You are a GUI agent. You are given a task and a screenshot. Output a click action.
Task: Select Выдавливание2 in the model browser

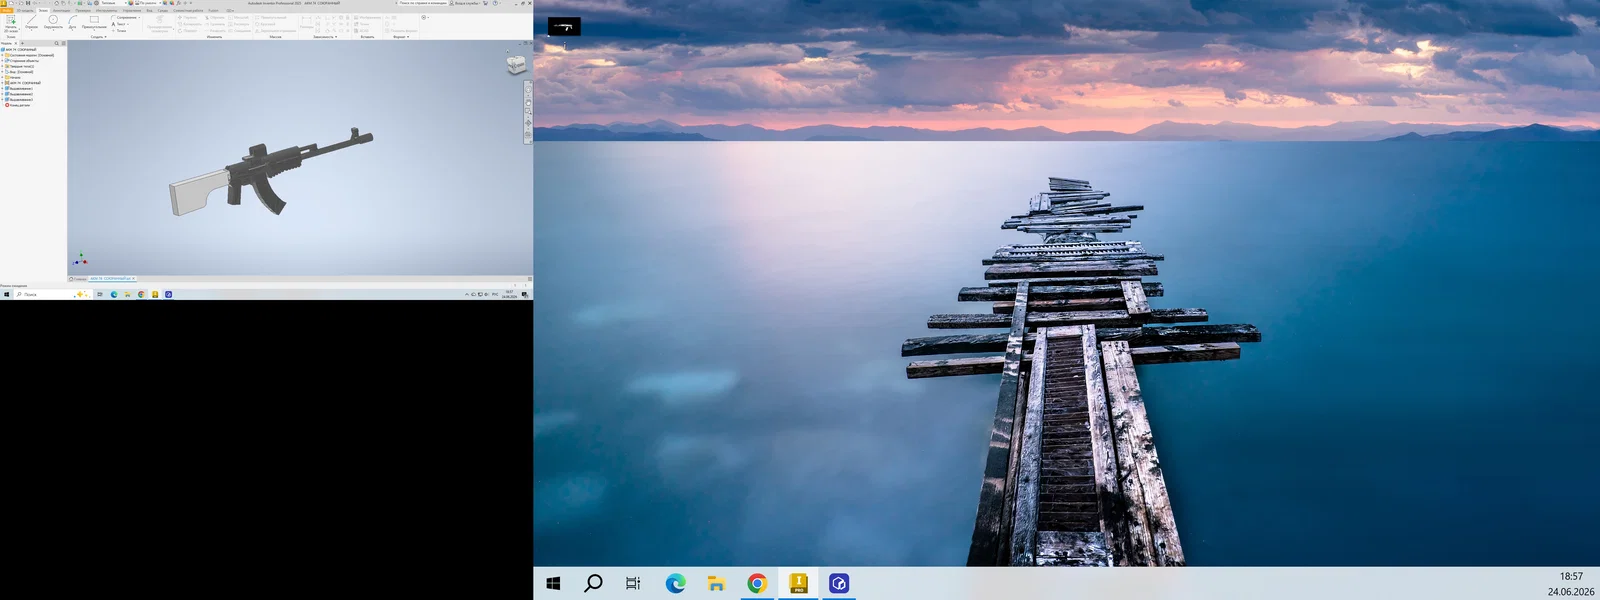tap(20, 94)
